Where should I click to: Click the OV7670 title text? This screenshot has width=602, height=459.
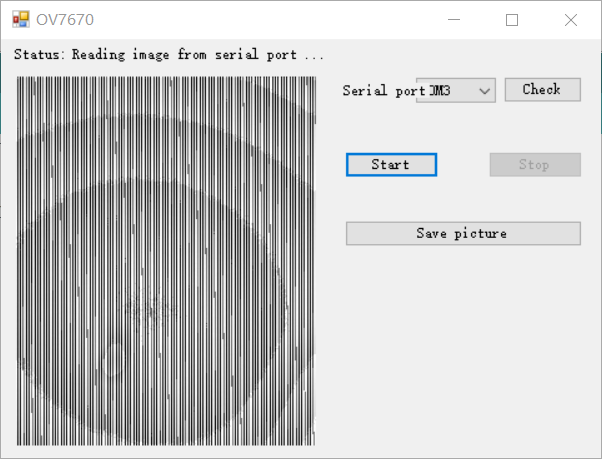66,20
